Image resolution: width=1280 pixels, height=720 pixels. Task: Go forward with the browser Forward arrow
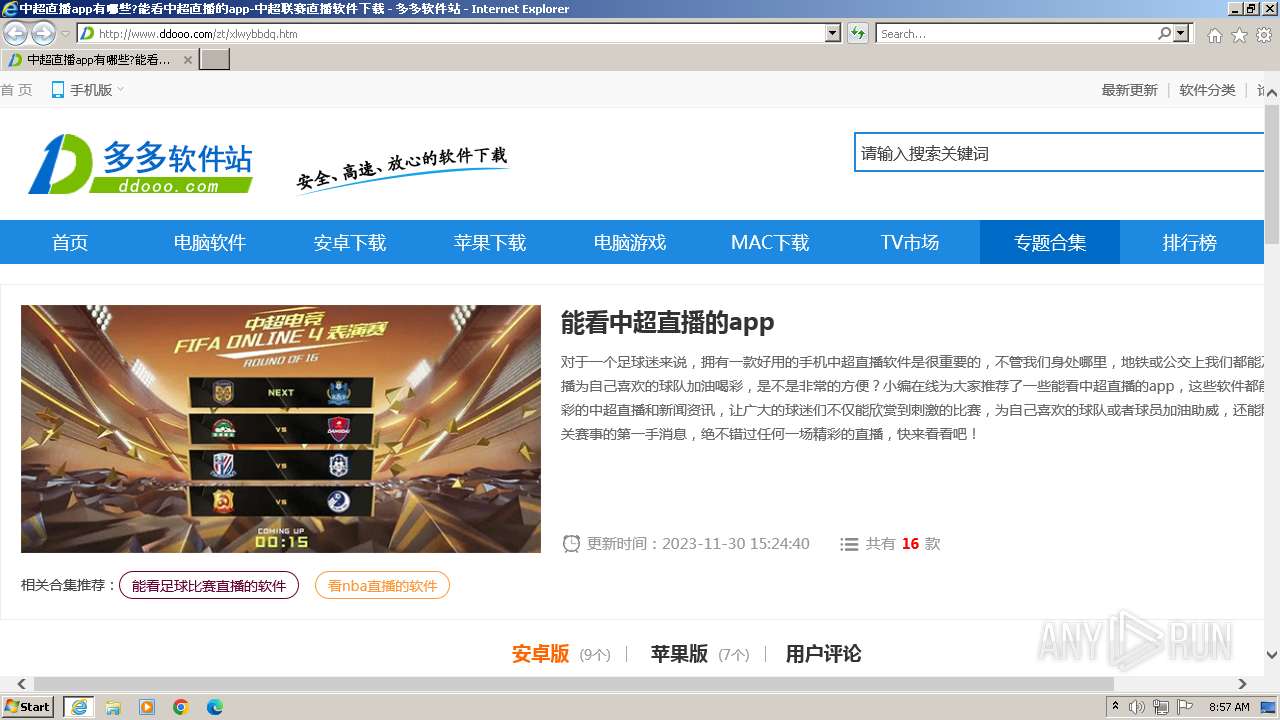coord(43,33)
